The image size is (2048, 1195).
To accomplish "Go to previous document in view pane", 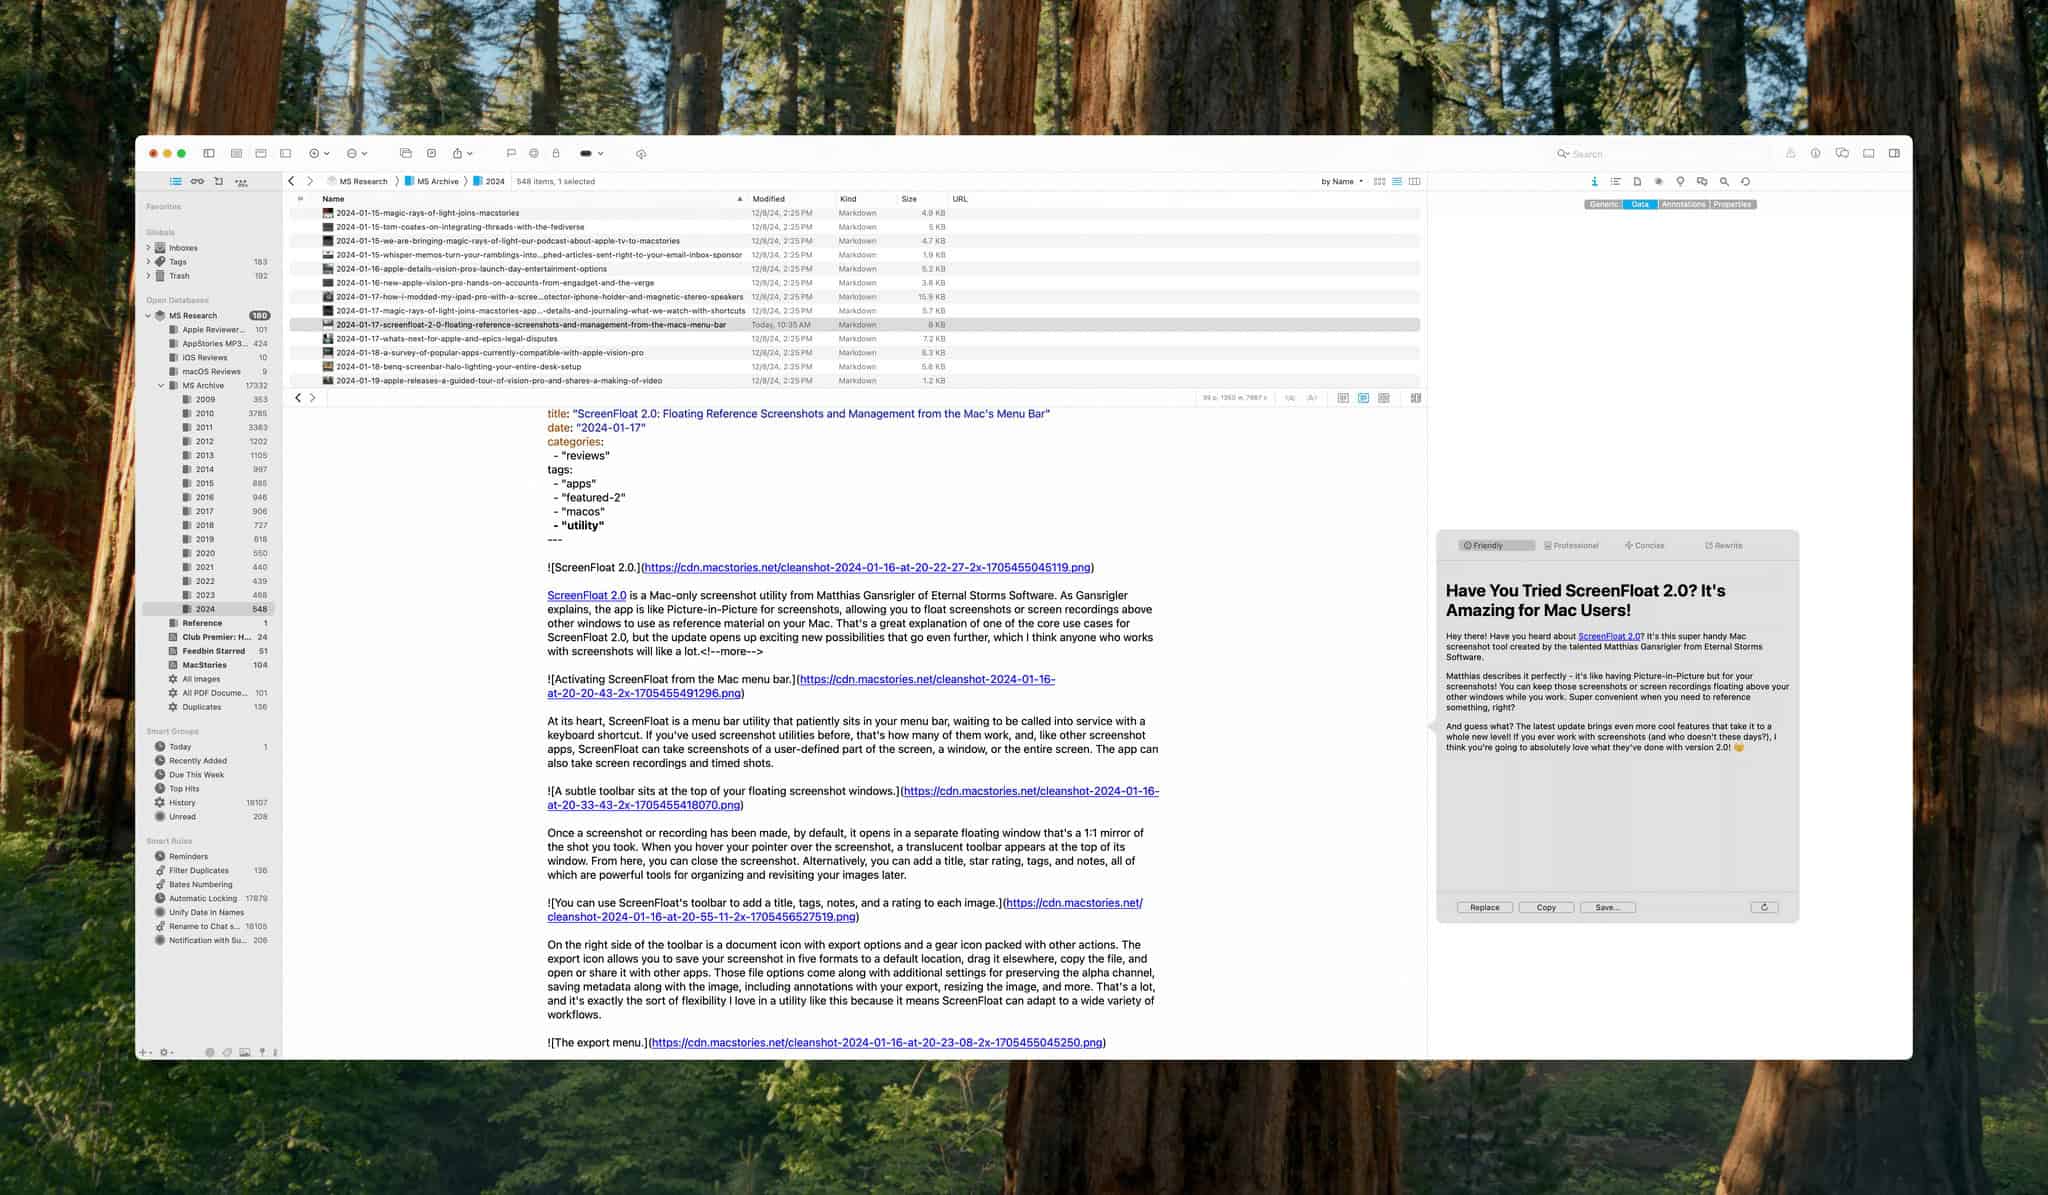I will tap(297, 398).
